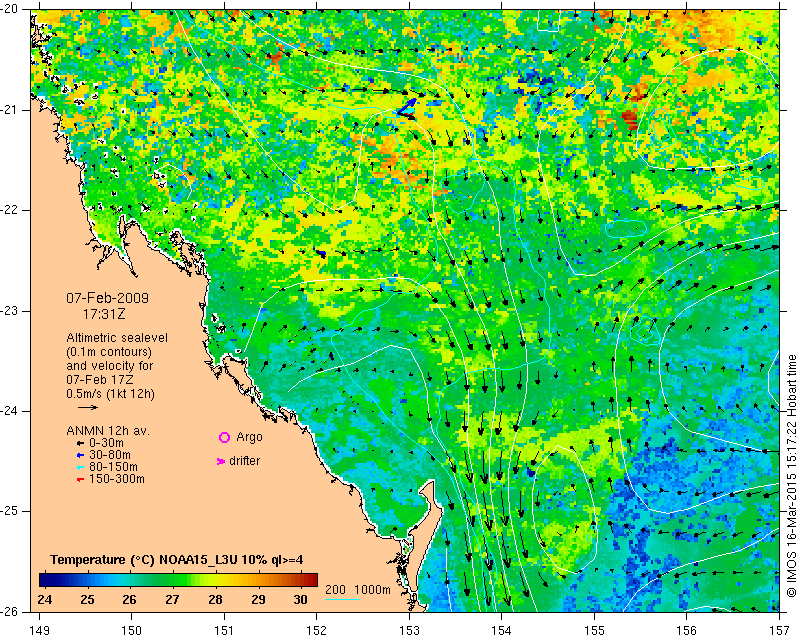Click the 155 longitude axis label
Image resolution: width=800 pixels, height=640 pixels.
(594, 631)
